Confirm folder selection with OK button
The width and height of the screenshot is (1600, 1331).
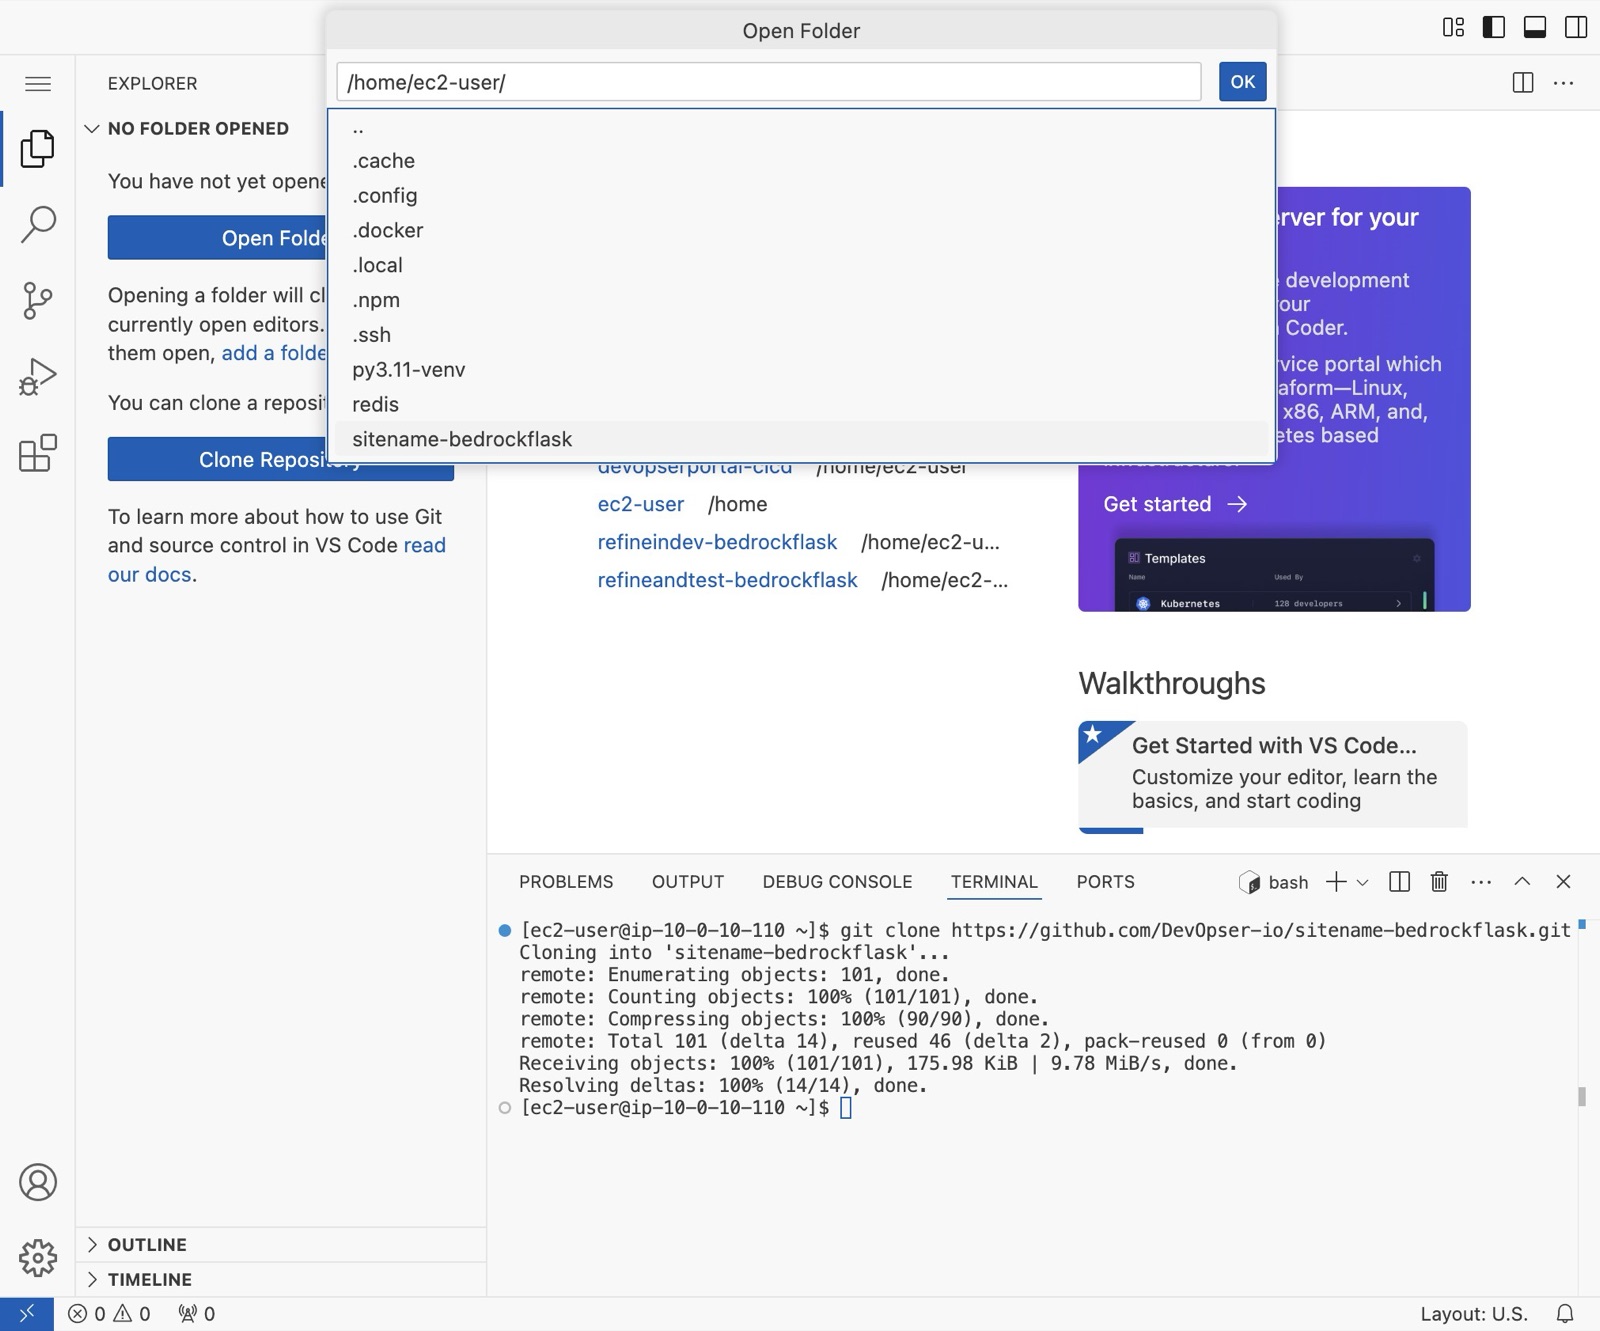coord(1242,82)
